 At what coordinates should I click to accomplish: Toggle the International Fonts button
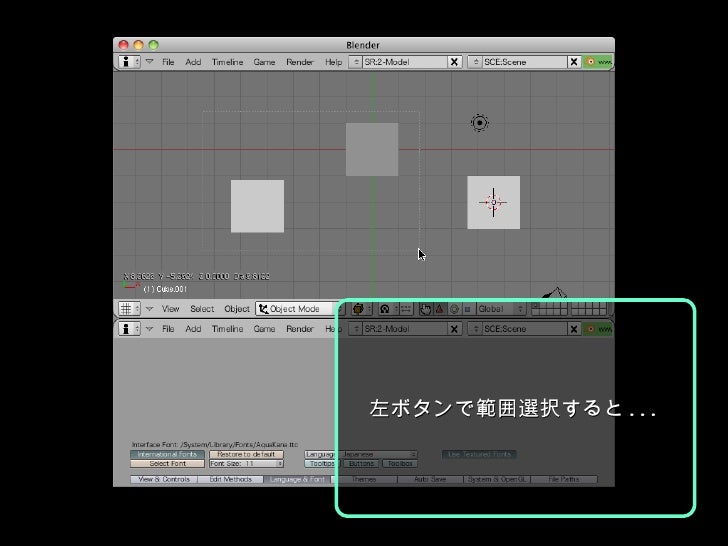point(168,454)
